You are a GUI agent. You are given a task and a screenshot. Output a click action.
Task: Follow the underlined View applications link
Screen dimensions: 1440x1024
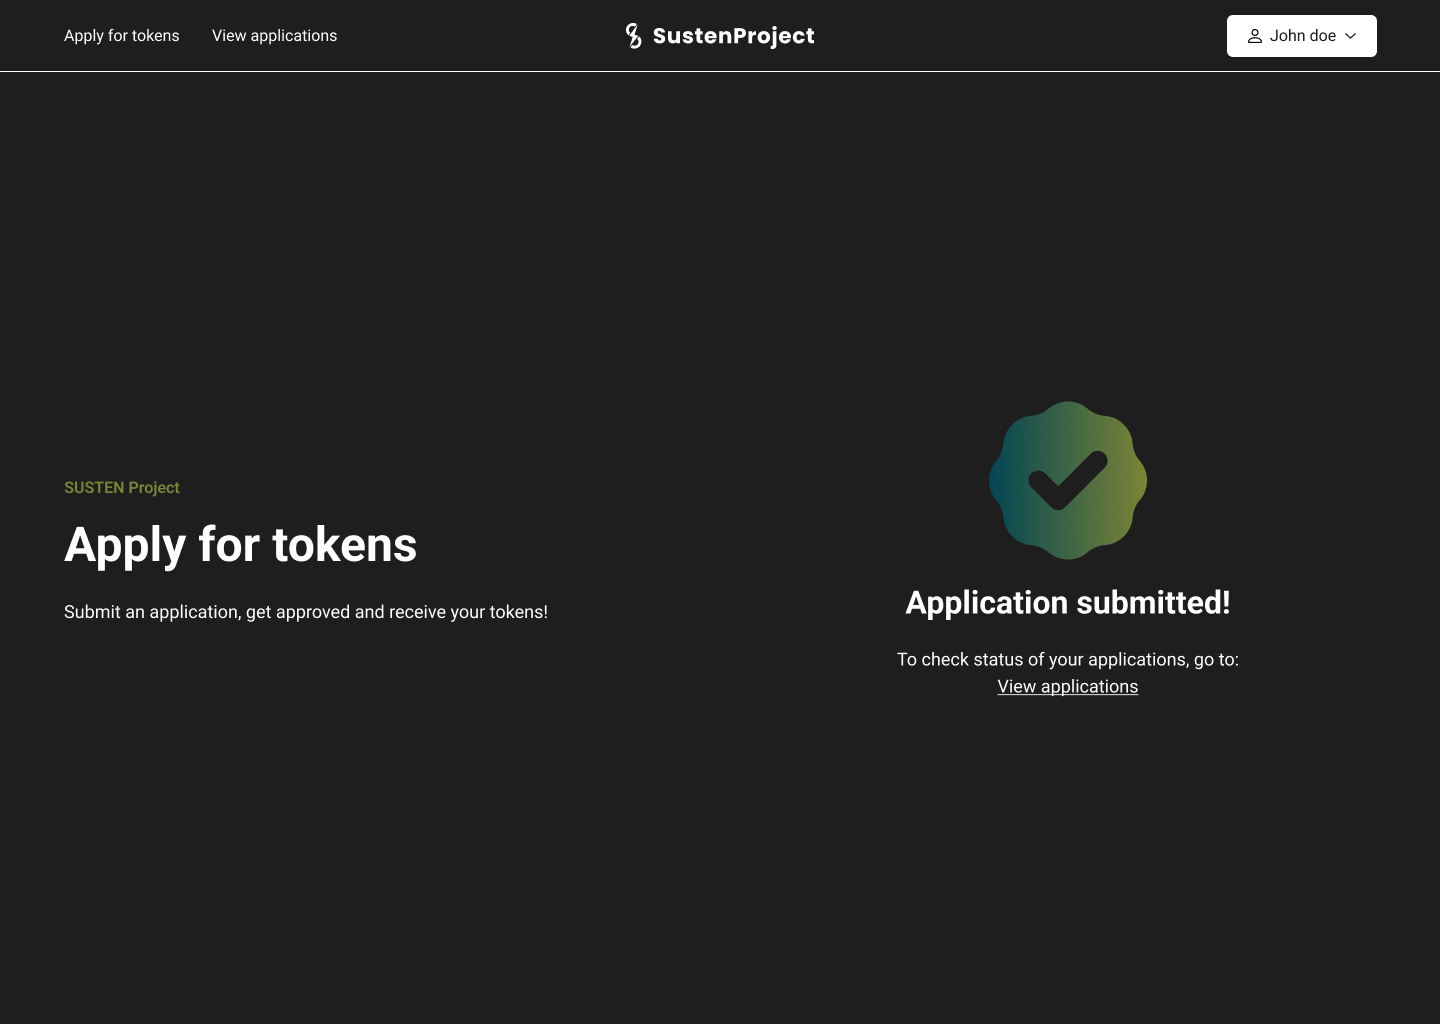click(x=1067, y=687)
